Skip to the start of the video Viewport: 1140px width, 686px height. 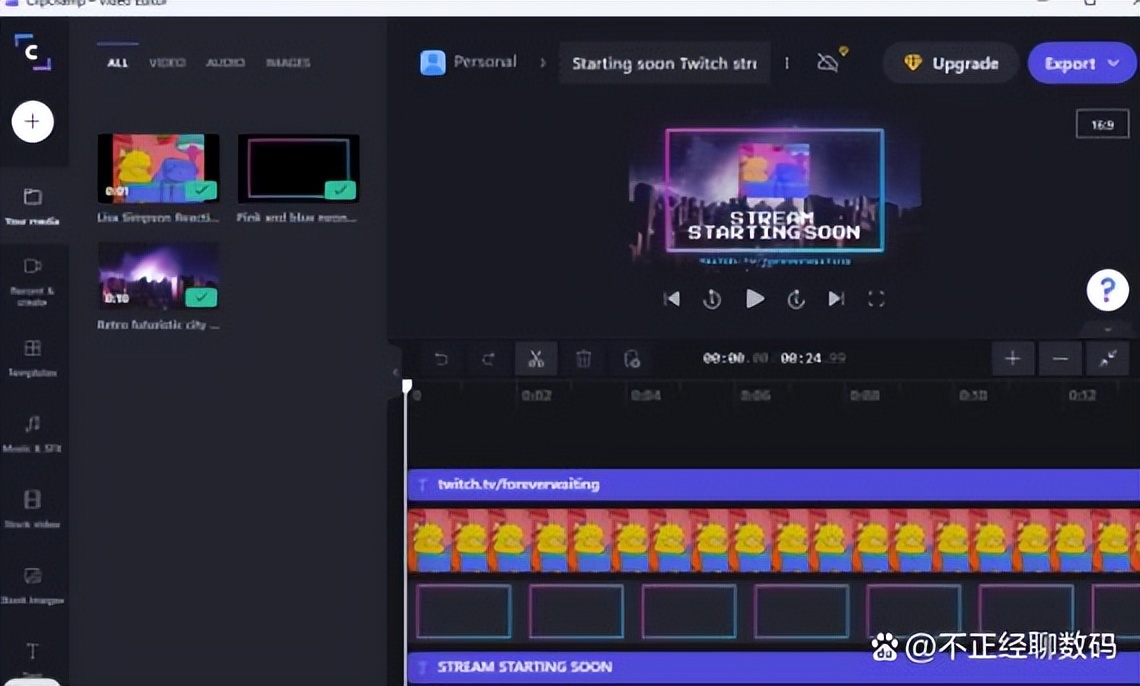point(672,299)
